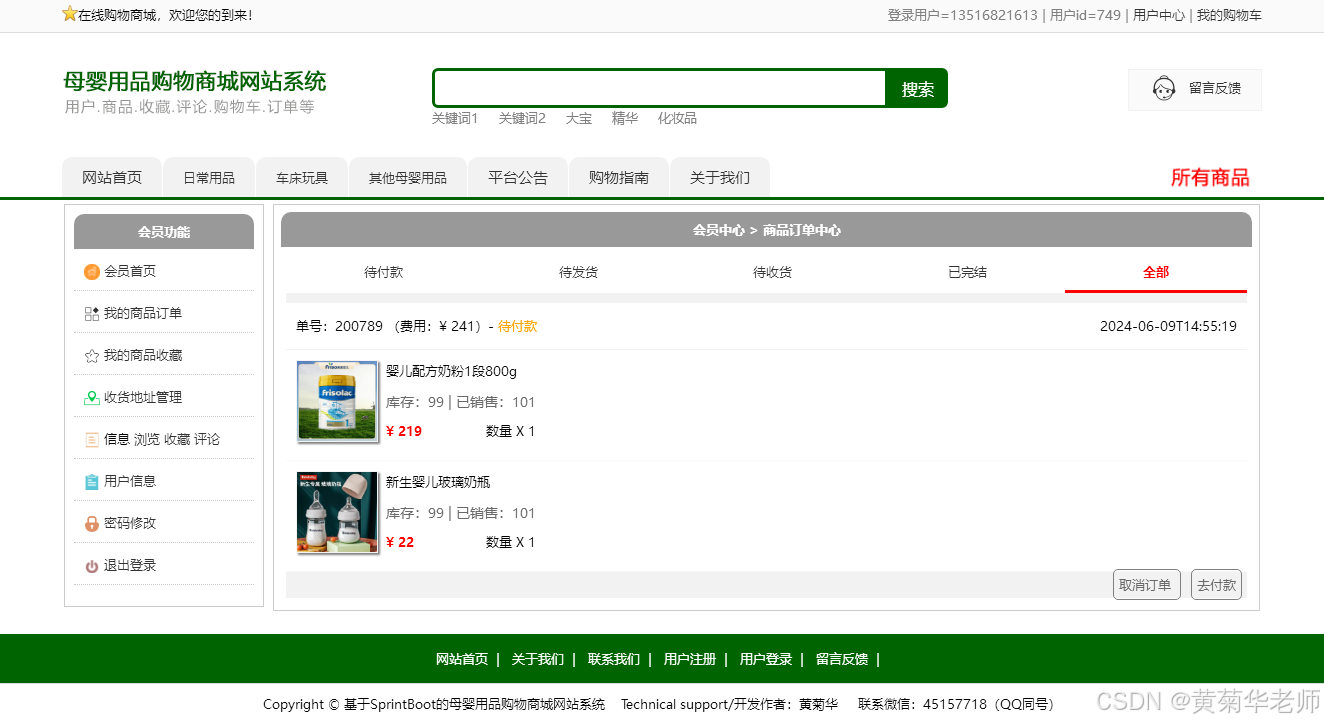Click the order number text 单号：200789
The image size is (1324, 723).
coord(339,326)
